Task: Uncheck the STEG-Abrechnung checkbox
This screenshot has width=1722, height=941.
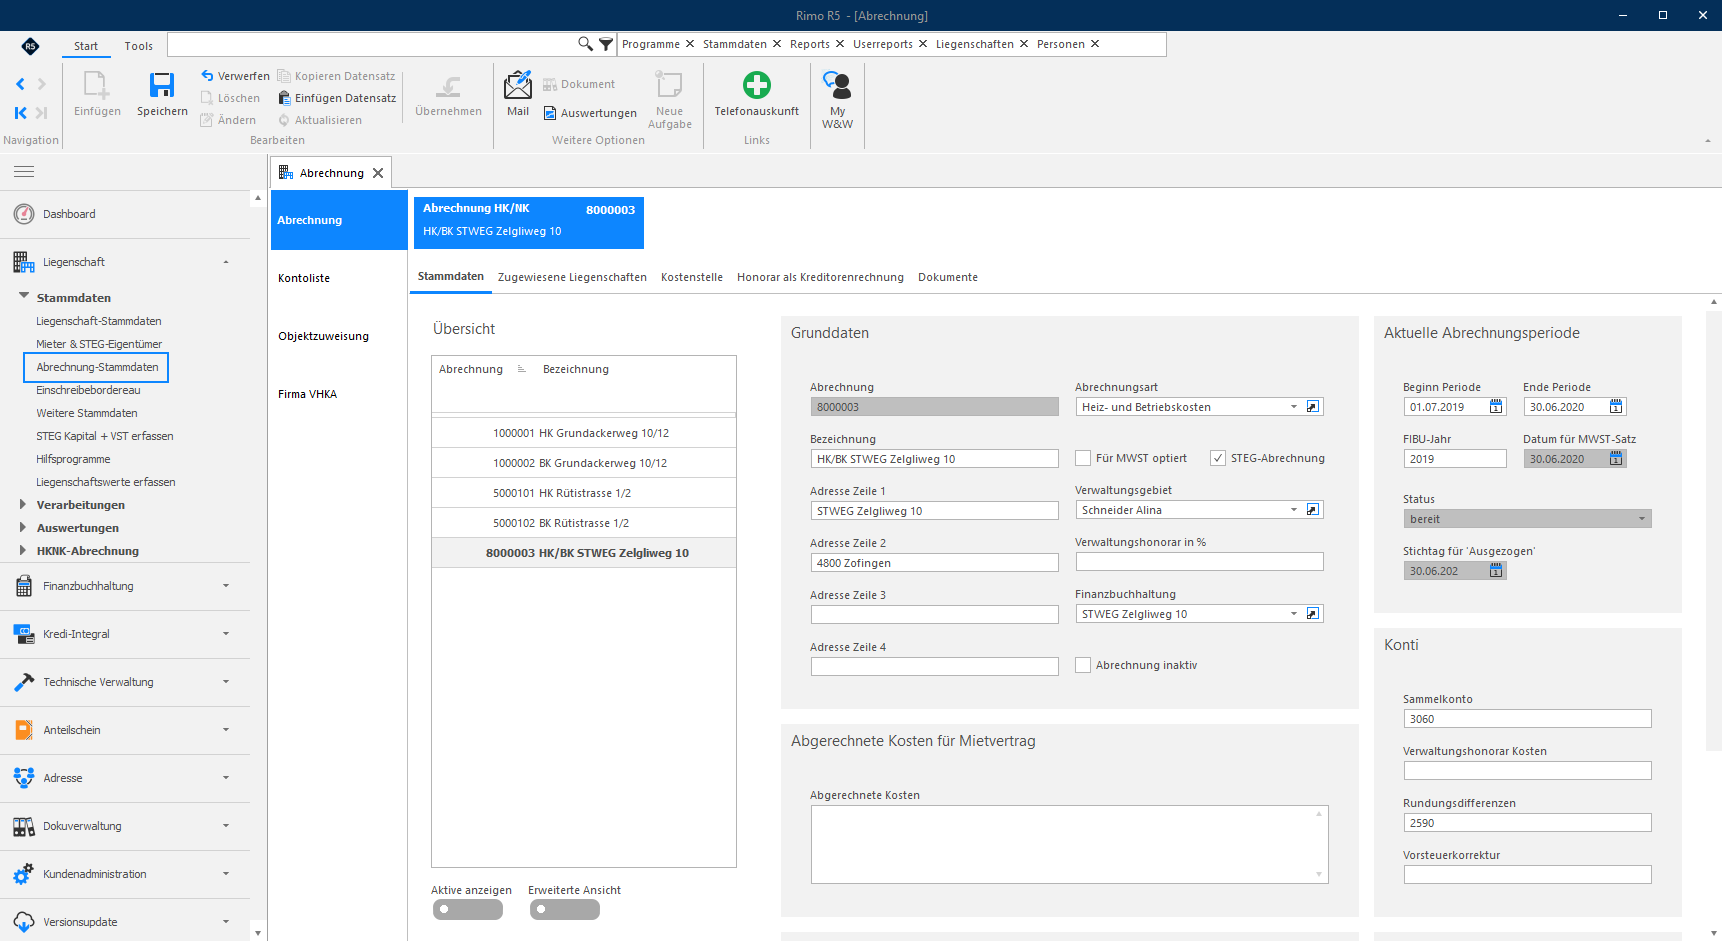Action: (1218, 458)
